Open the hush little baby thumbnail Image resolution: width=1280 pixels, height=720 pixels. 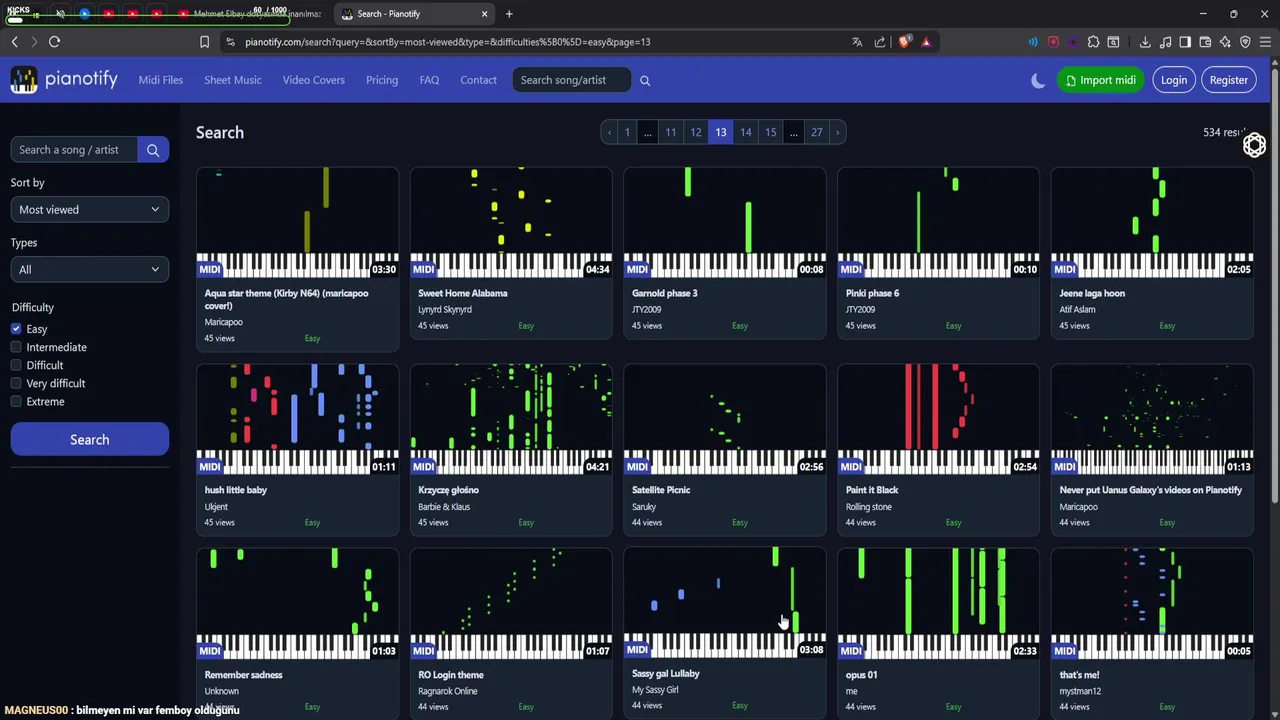point(297,420)
